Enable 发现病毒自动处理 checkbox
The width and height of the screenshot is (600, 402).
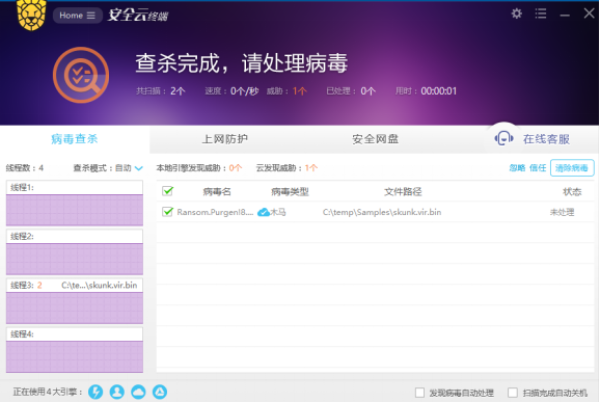pos(419,392)
